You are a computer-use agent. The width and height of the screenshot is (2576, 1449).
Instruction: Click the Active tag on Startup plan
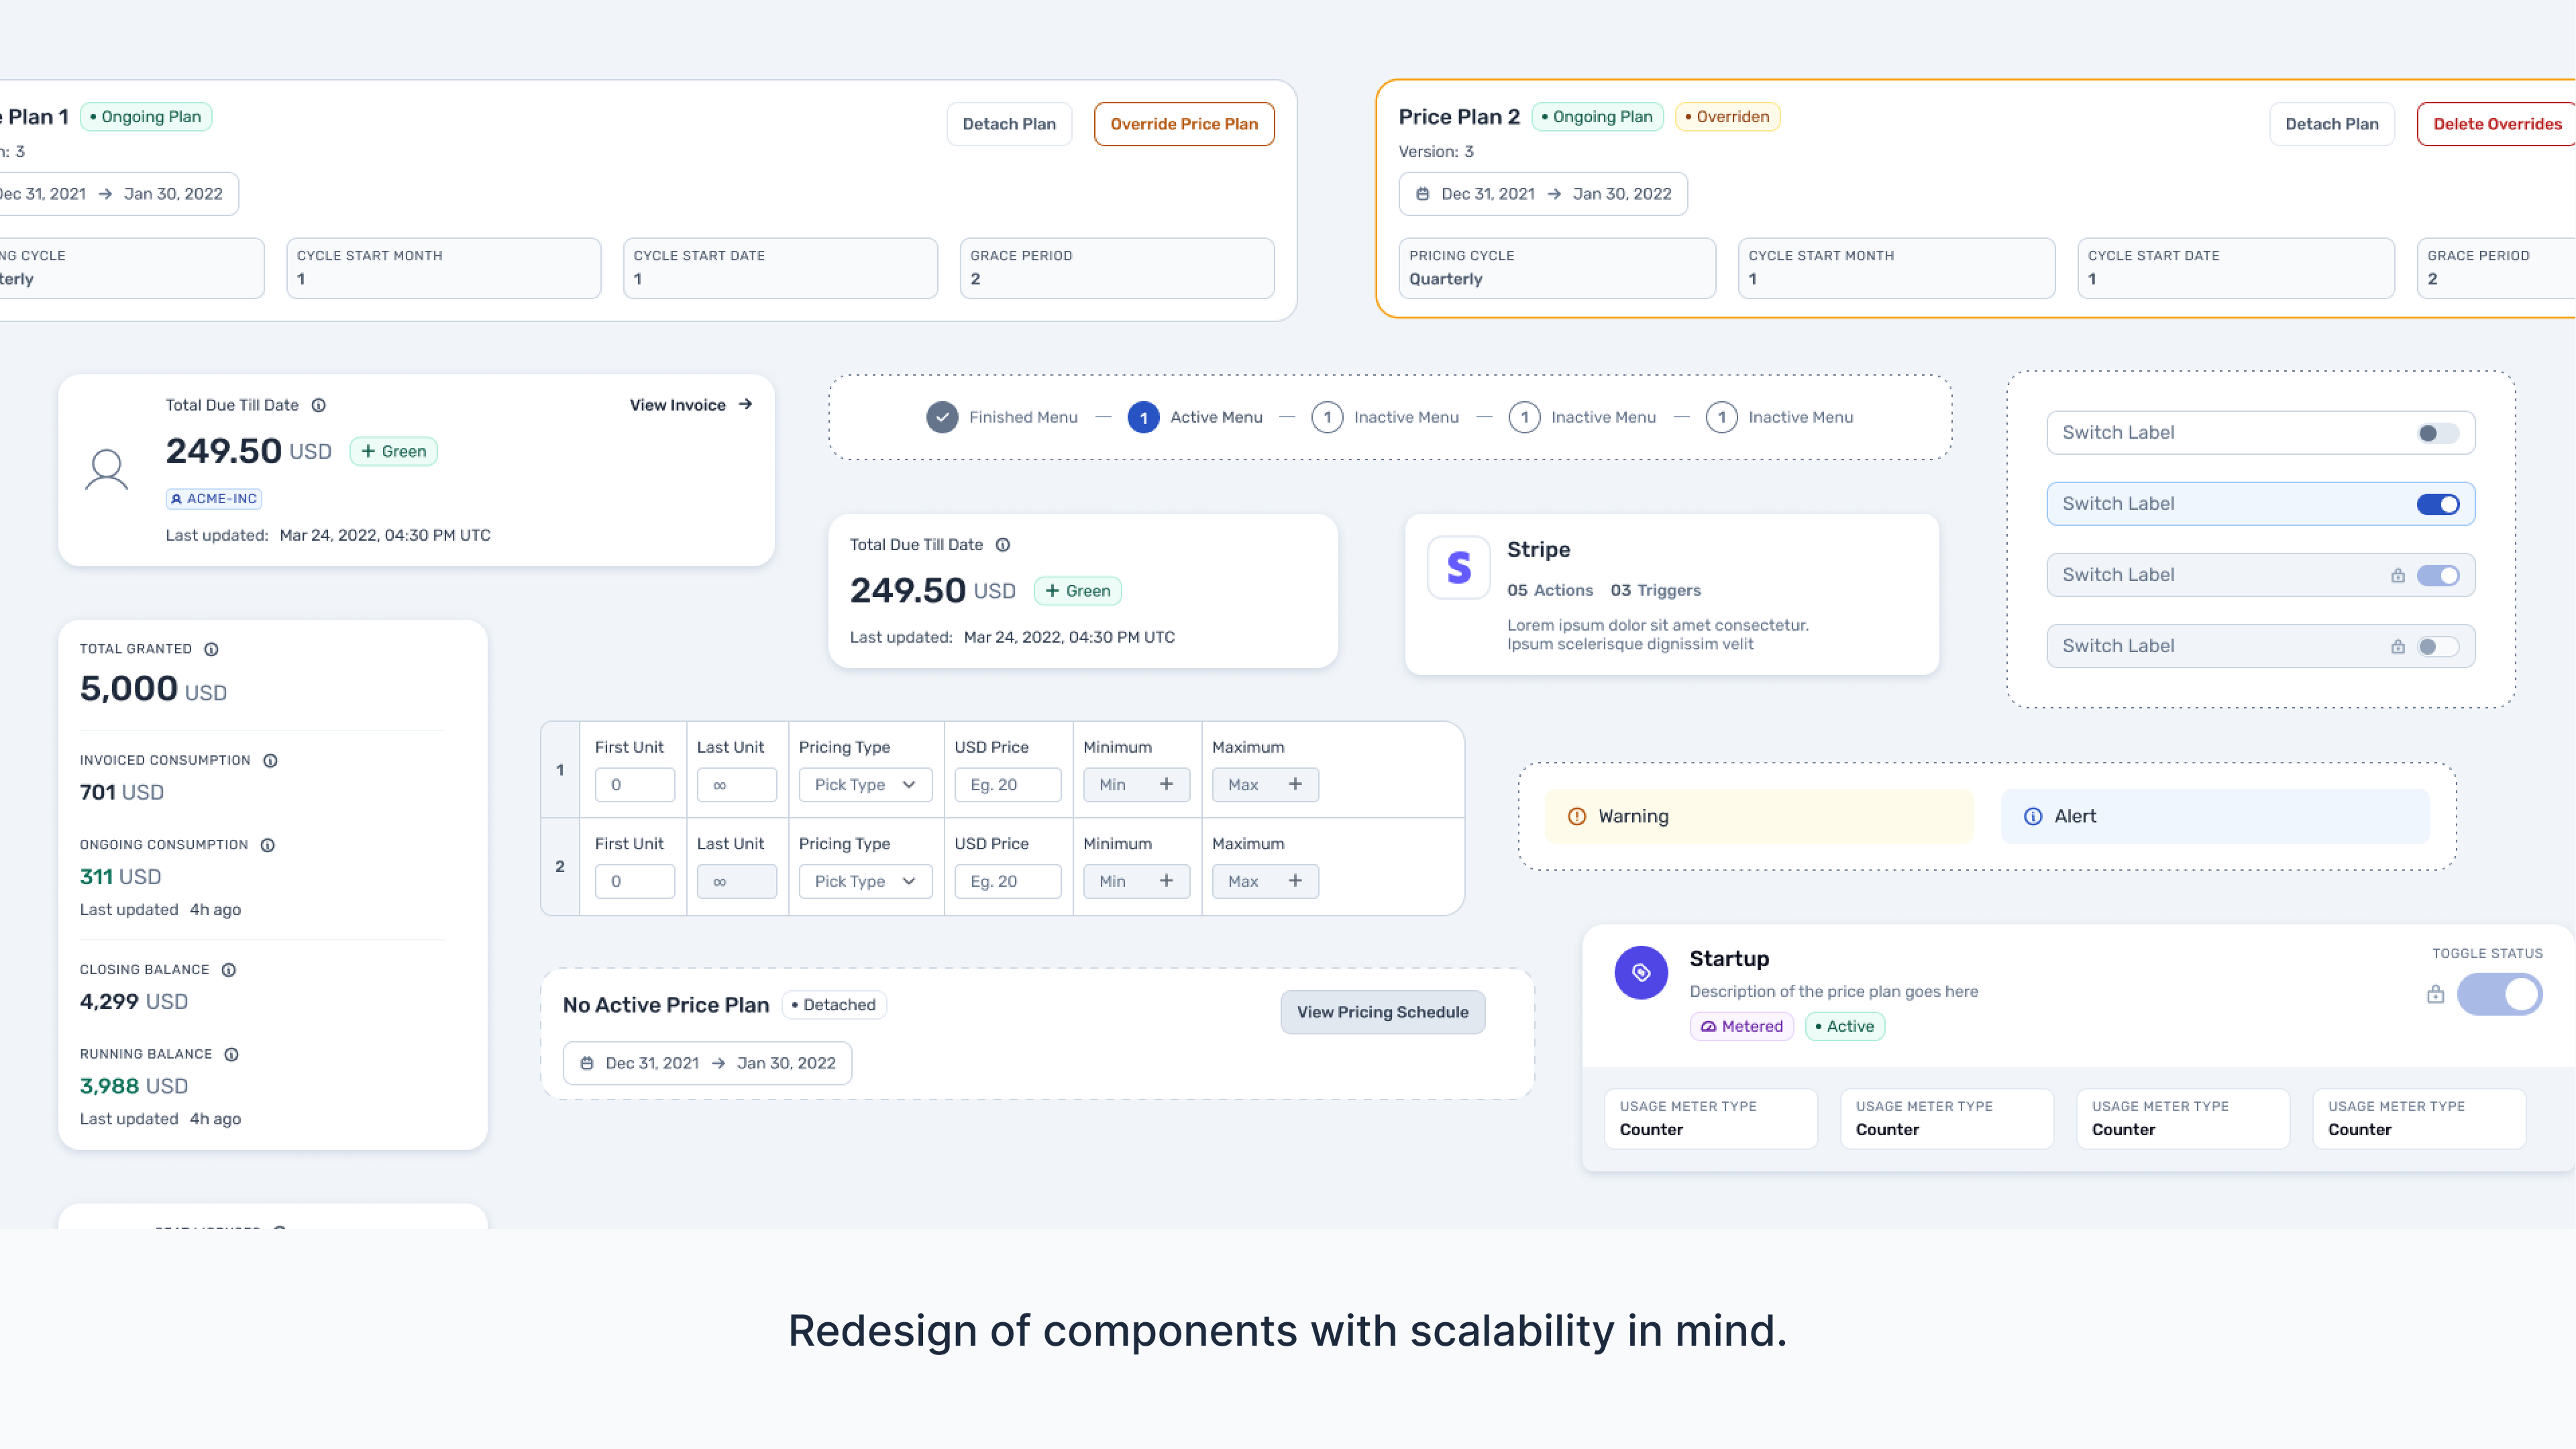(x=1845, y=1026)
